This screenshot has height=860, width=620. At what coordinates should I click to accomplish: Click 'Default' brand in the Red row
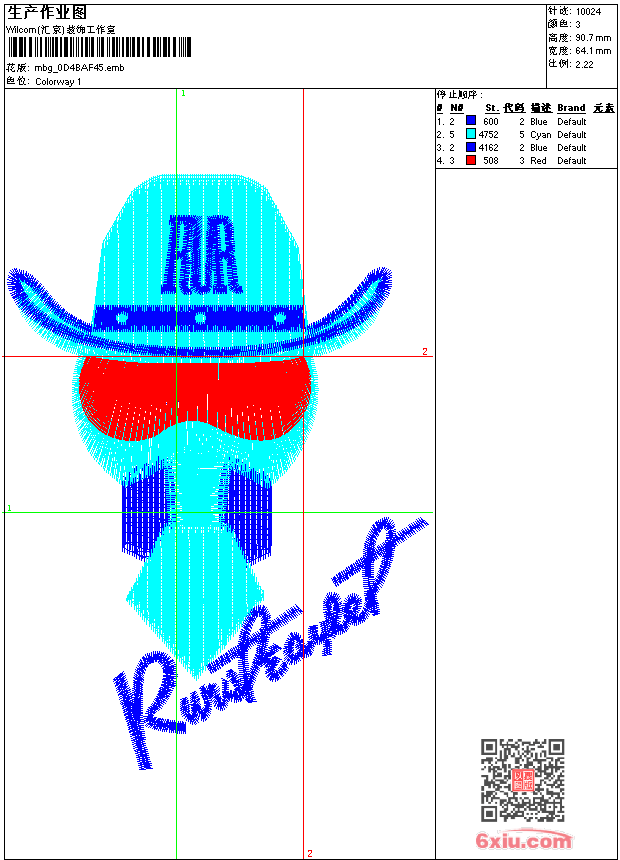tap(572, 161)
